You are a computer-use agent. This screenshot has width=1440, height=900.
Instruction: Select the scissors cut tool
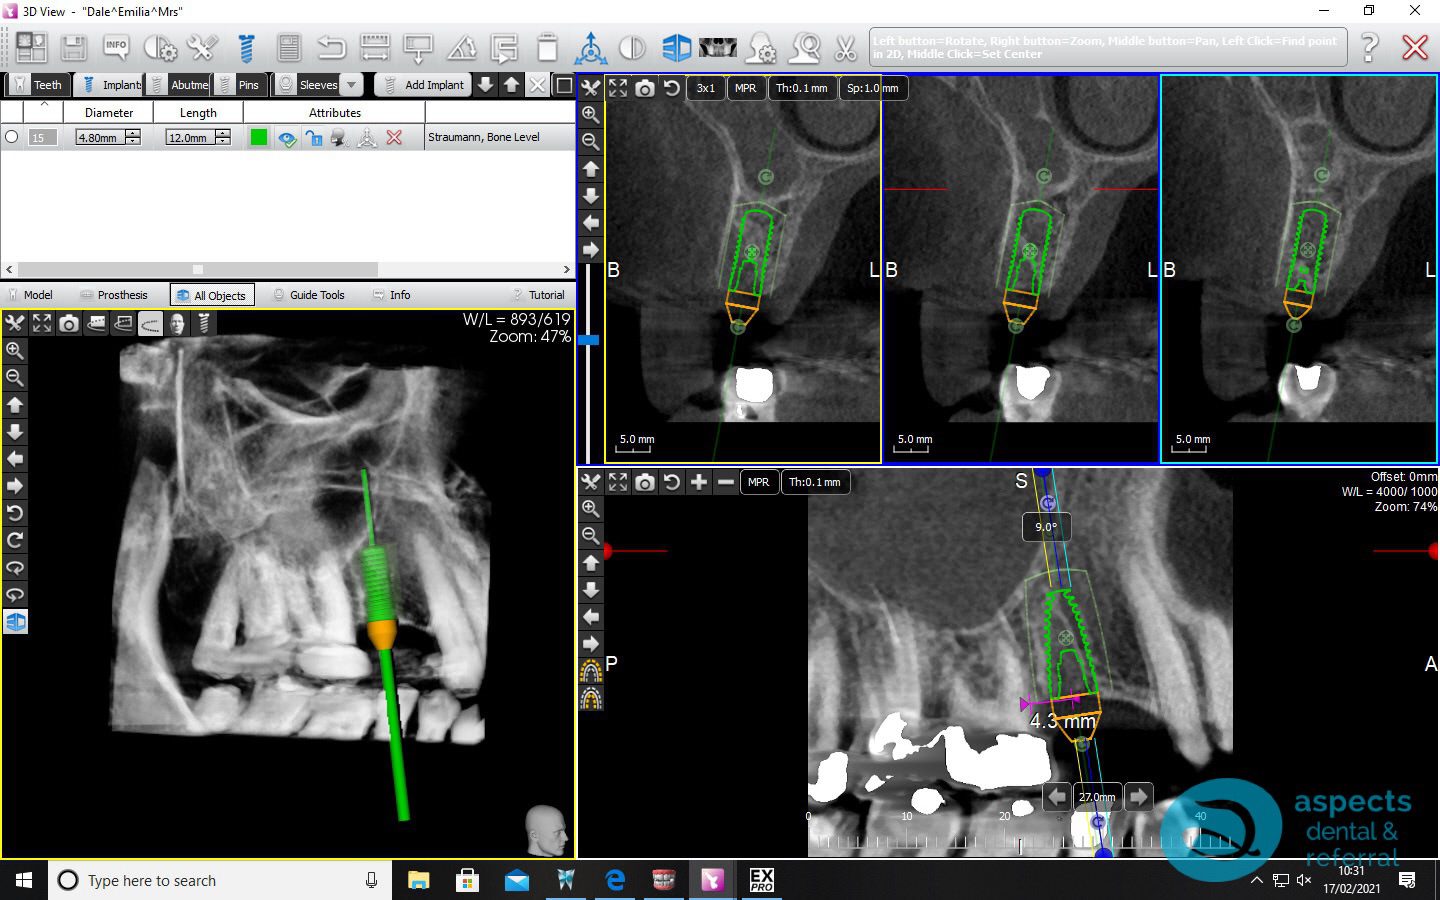pyautogui.click(x=846, y=47)
